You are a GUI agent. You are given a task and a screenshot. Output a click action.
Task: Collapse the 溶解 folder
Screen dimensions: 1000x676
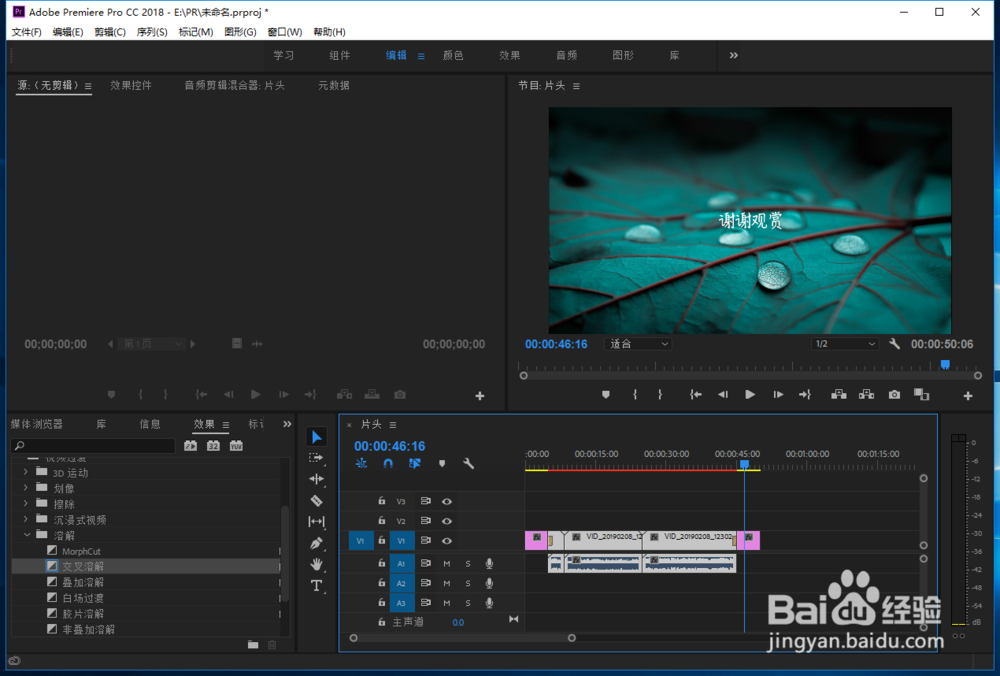(x=27, y=535)
